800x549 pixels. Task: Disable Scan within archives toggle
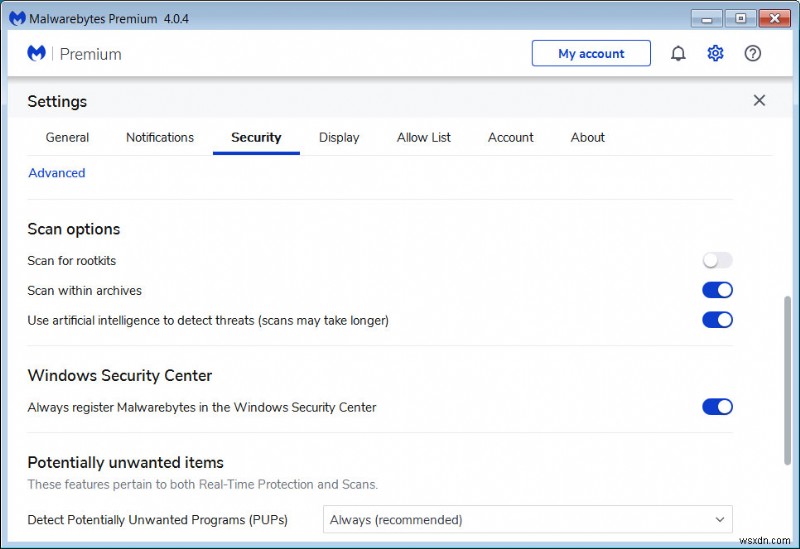click(x=717, y=290)
